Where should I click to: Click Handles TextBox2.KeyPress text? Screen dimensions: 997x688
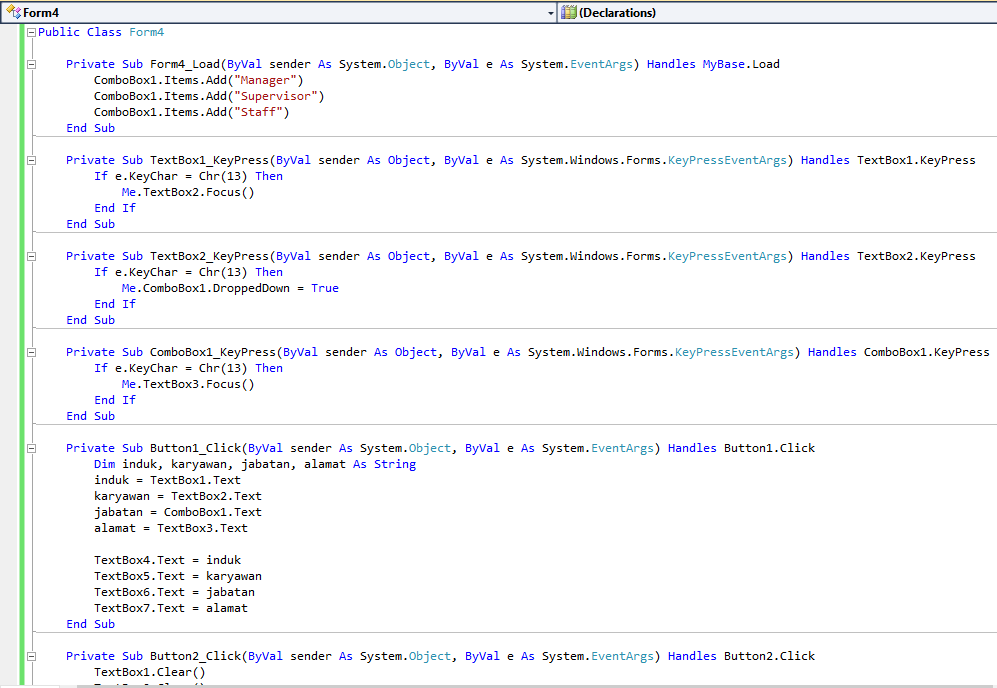888,256
